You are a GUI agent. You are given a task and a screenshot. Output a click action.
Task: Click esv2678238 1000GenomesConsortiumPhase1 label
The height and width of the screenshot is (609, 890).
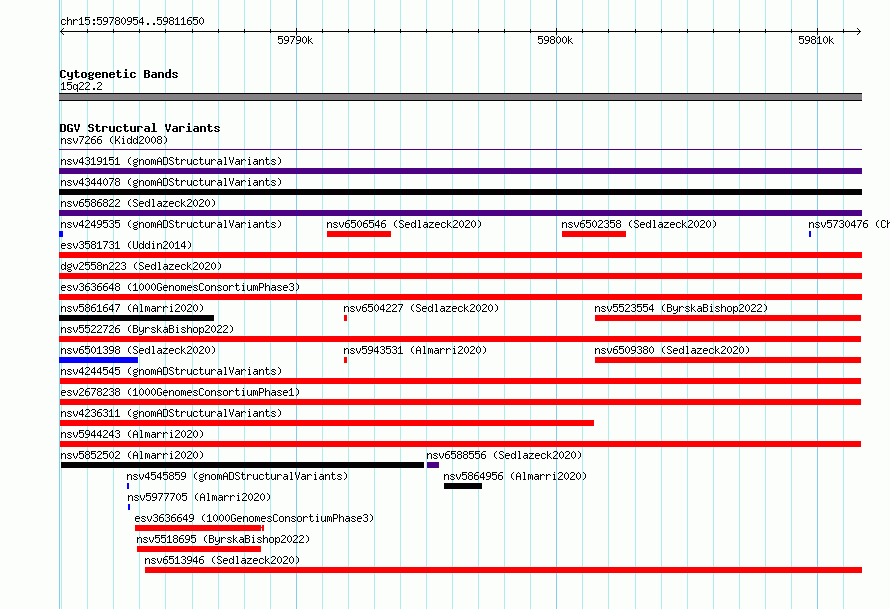point(180,392)
